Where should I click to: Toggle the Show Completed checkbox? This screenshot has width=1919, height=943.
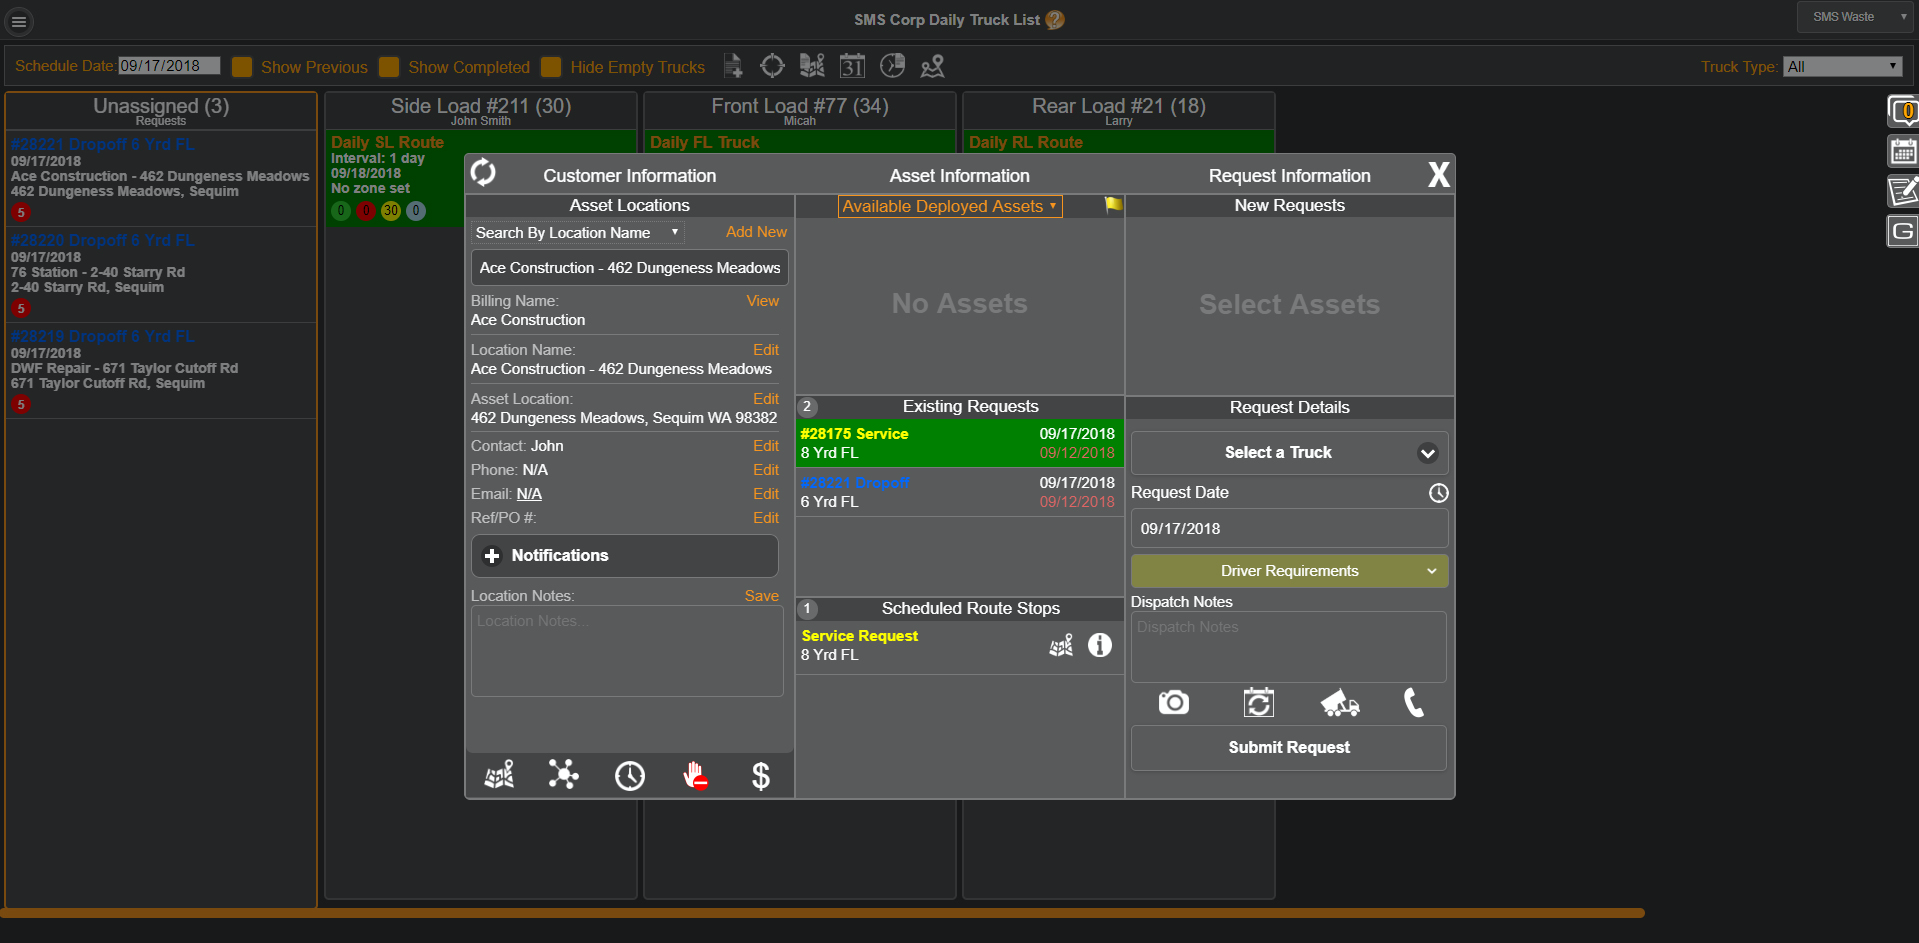click(x=389, y=67)
